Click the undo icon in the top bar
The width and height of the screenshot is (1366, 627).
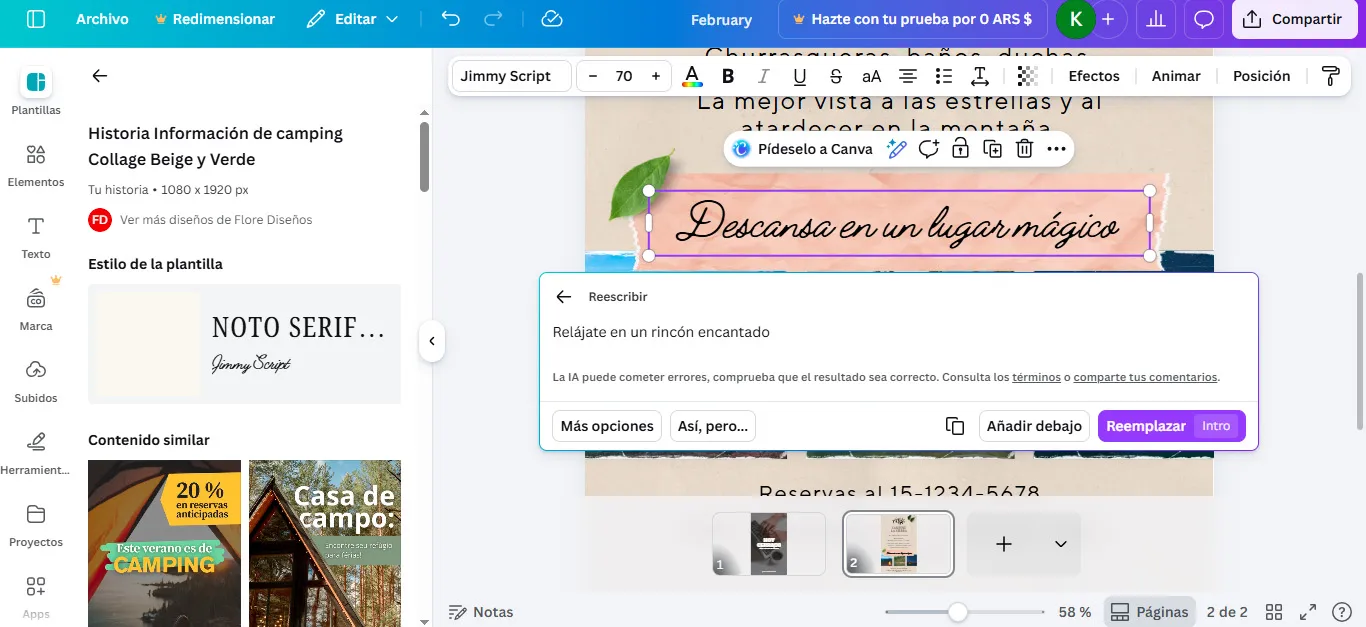449,19
